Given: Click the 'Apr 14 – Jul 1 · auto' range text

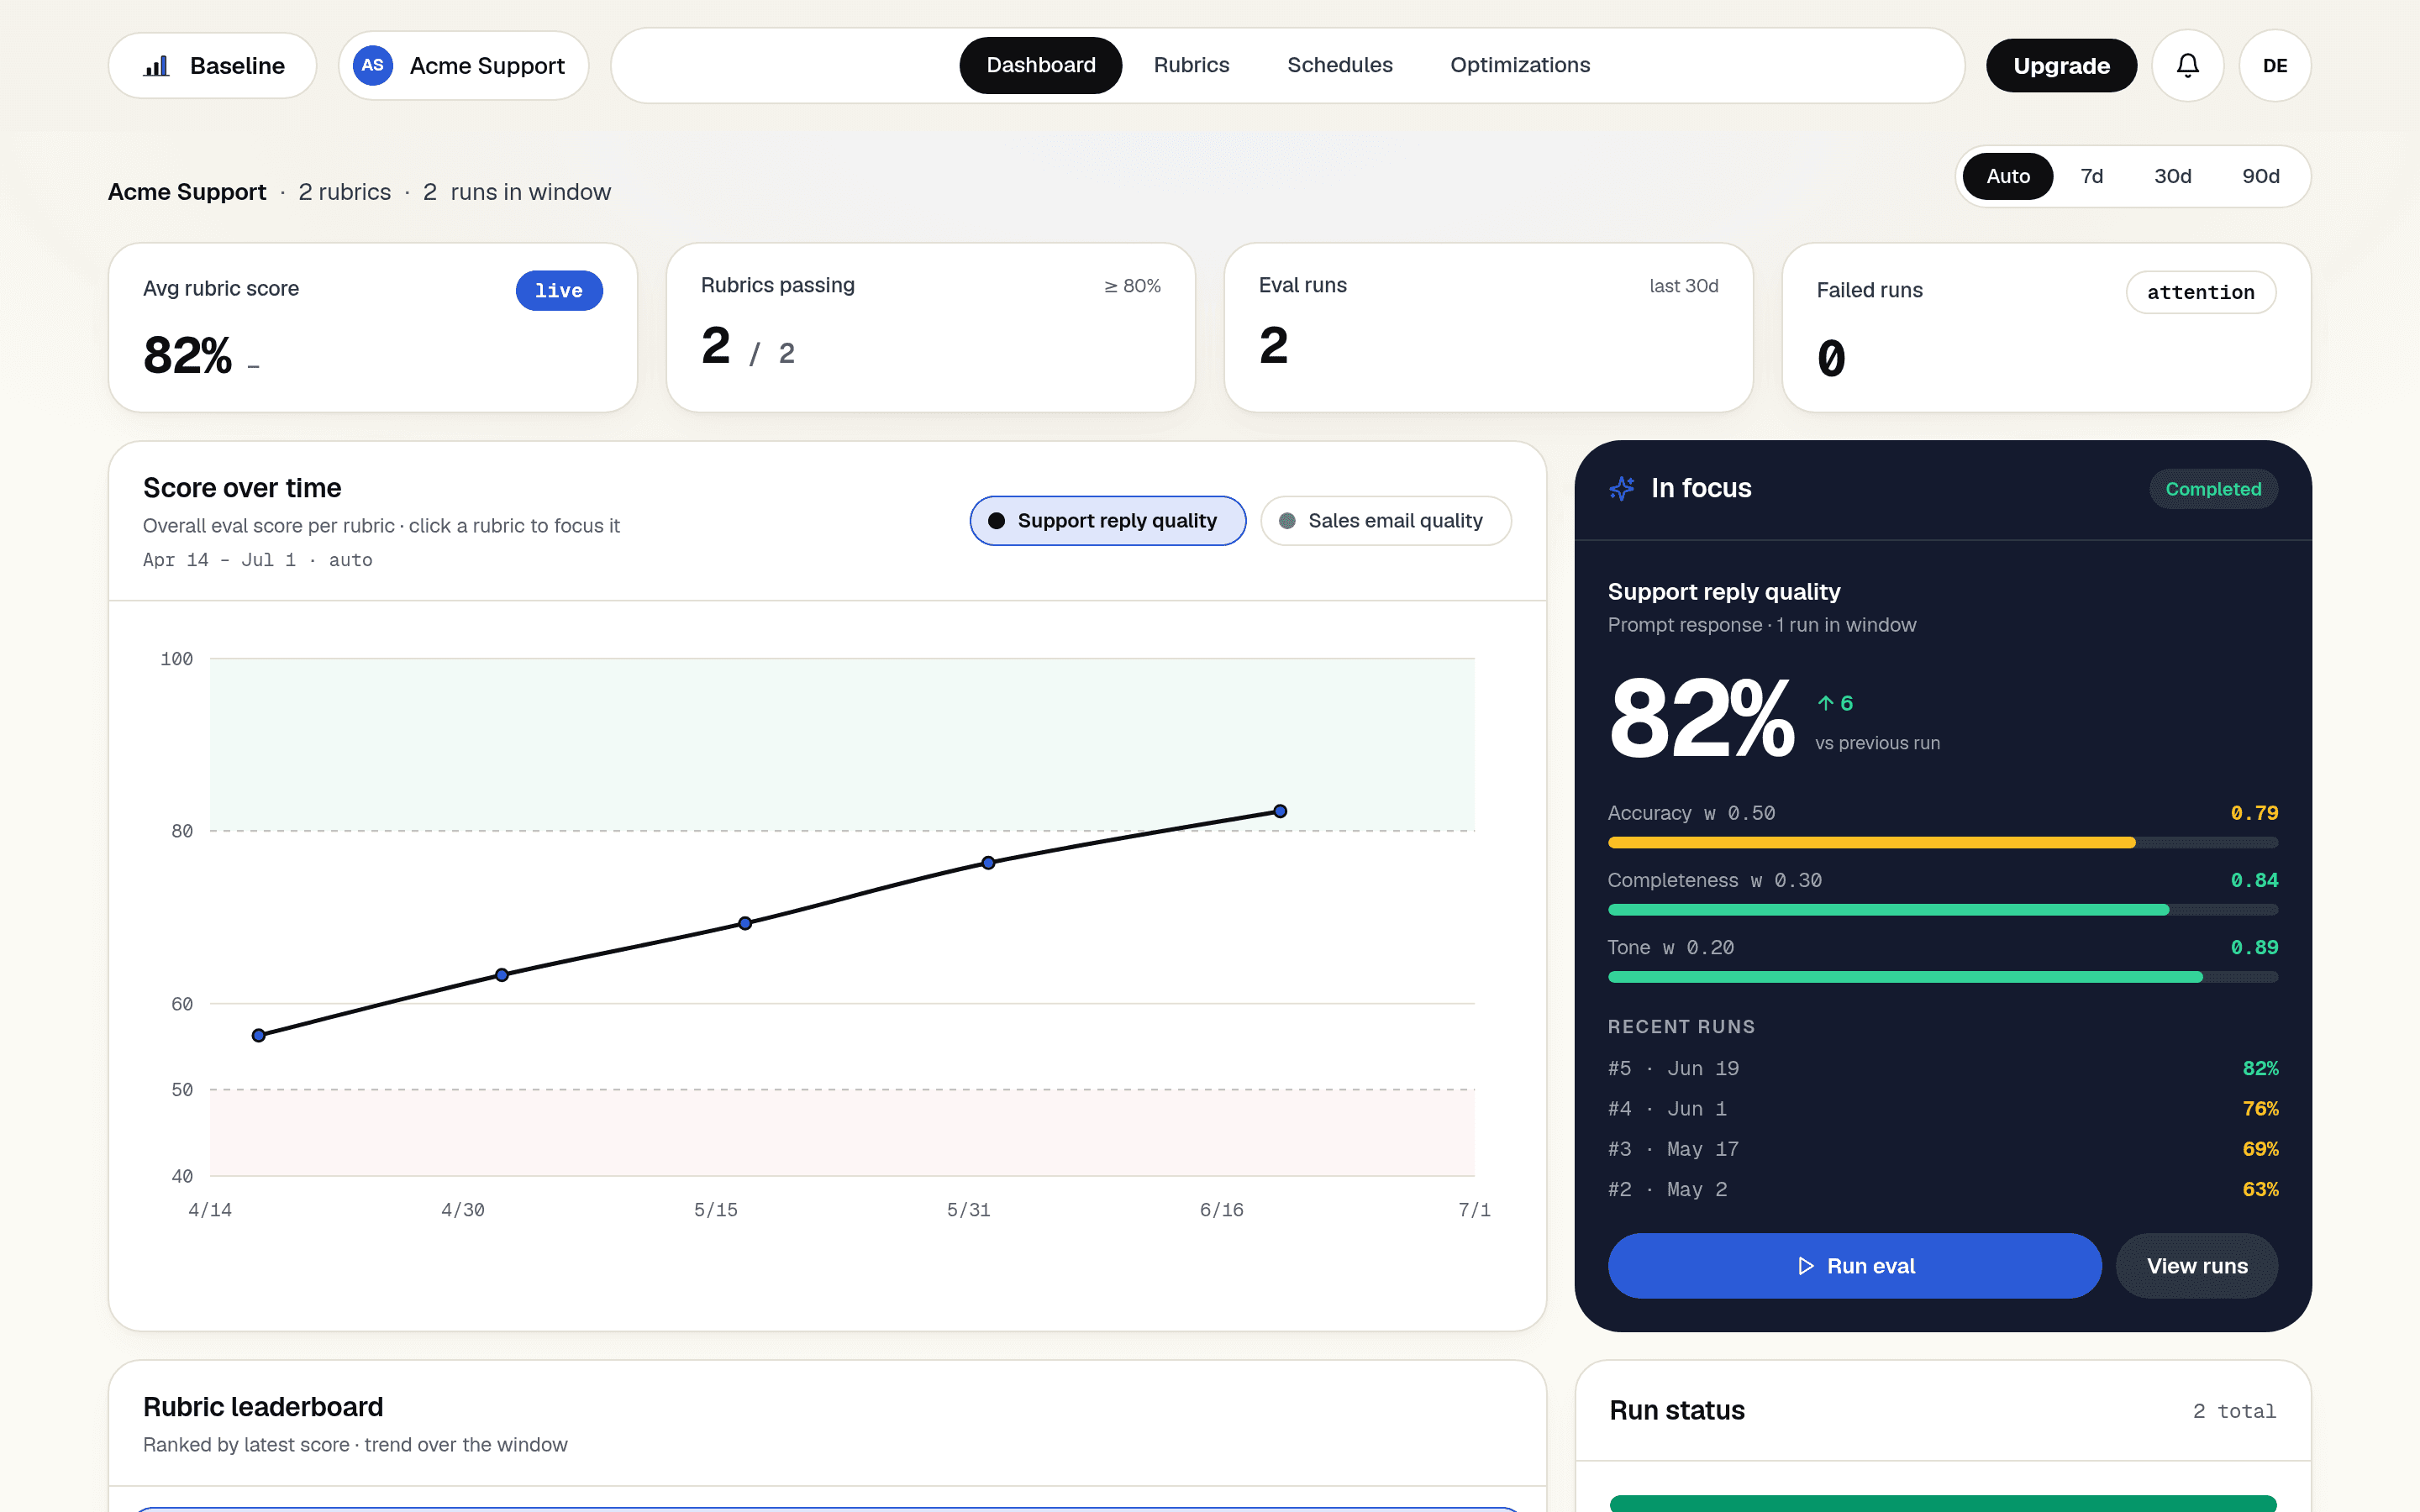Looking at the screenshot, I should [x=258, y=560].
